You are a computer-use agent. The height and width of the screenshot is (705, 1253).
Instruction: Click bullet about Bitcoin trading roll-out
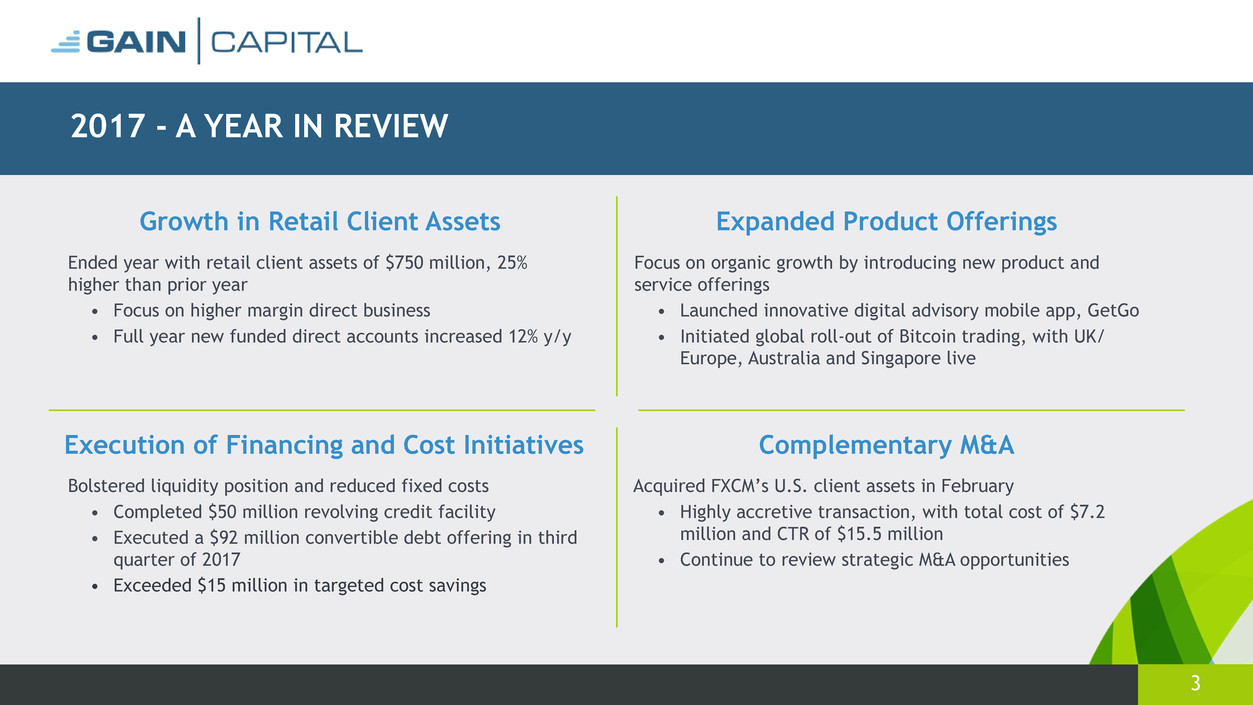pyautogui.click(x=892, y=347)
